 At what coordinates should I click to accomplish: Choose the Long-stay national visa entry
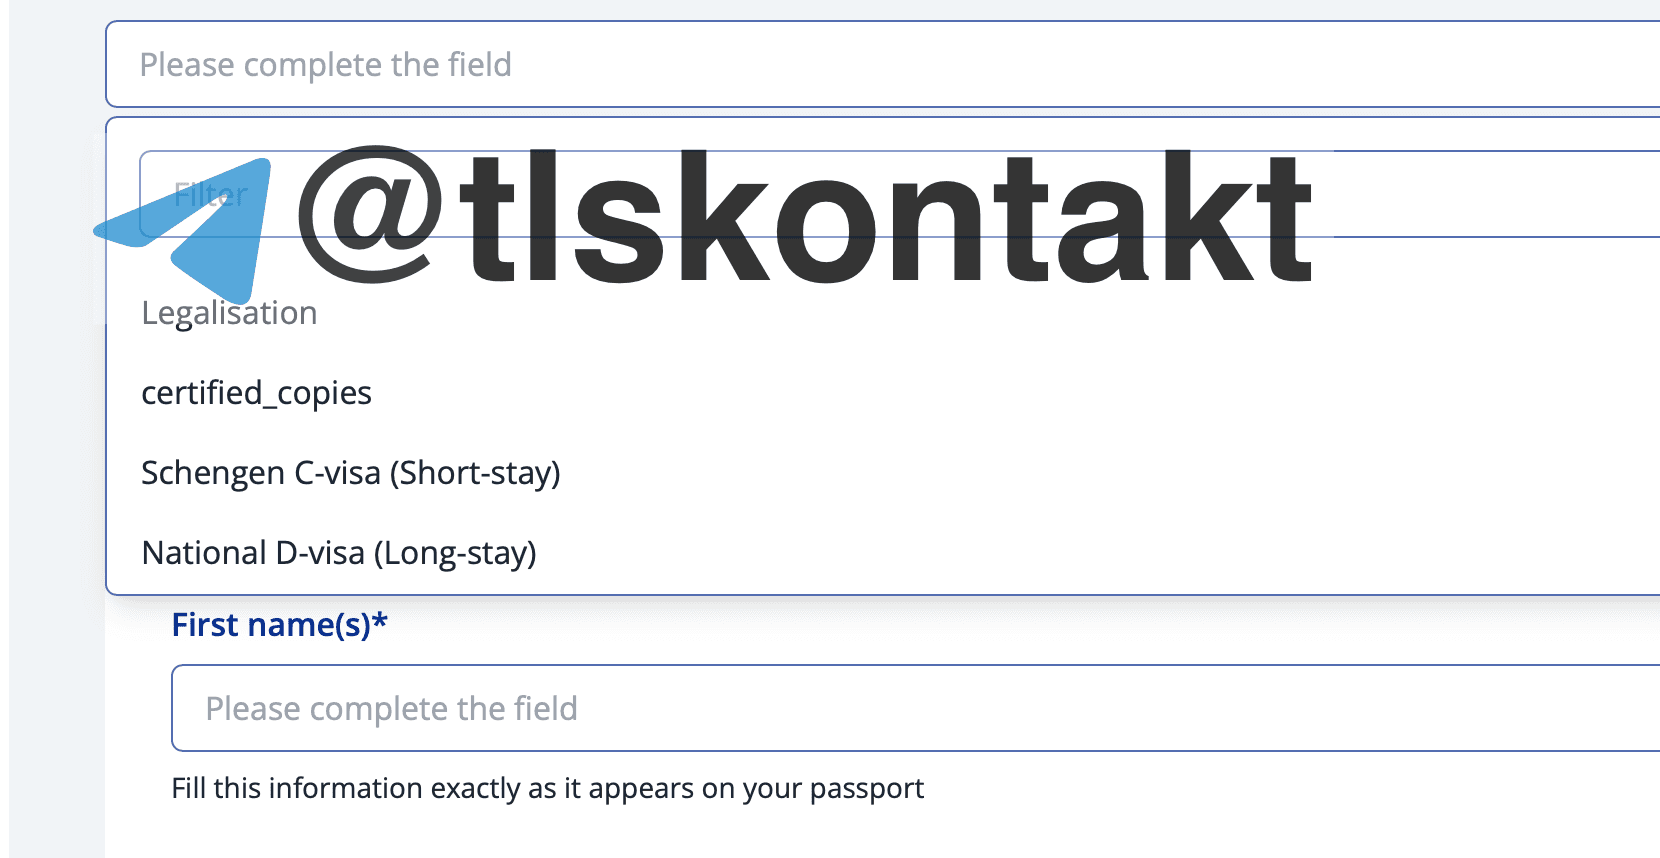(339, 553)
